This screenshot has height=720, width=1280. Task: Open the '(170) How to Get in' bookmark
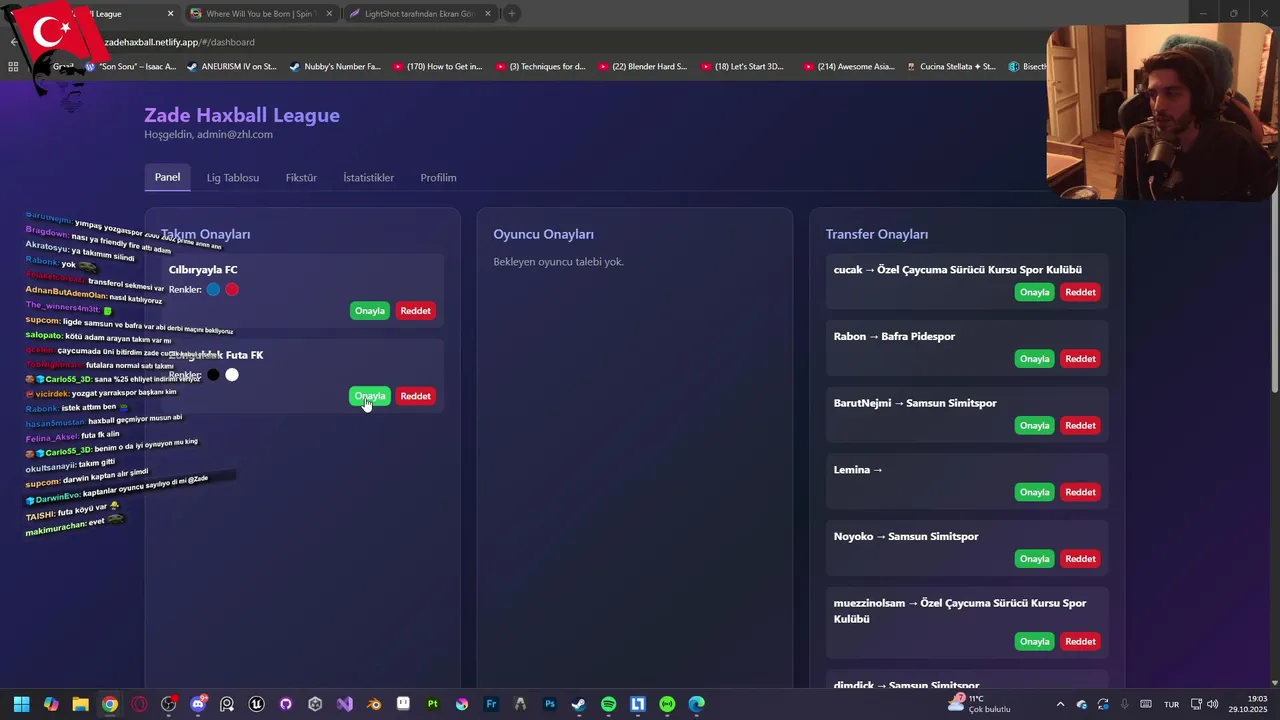pyautogui.click(x=438, y=67)
